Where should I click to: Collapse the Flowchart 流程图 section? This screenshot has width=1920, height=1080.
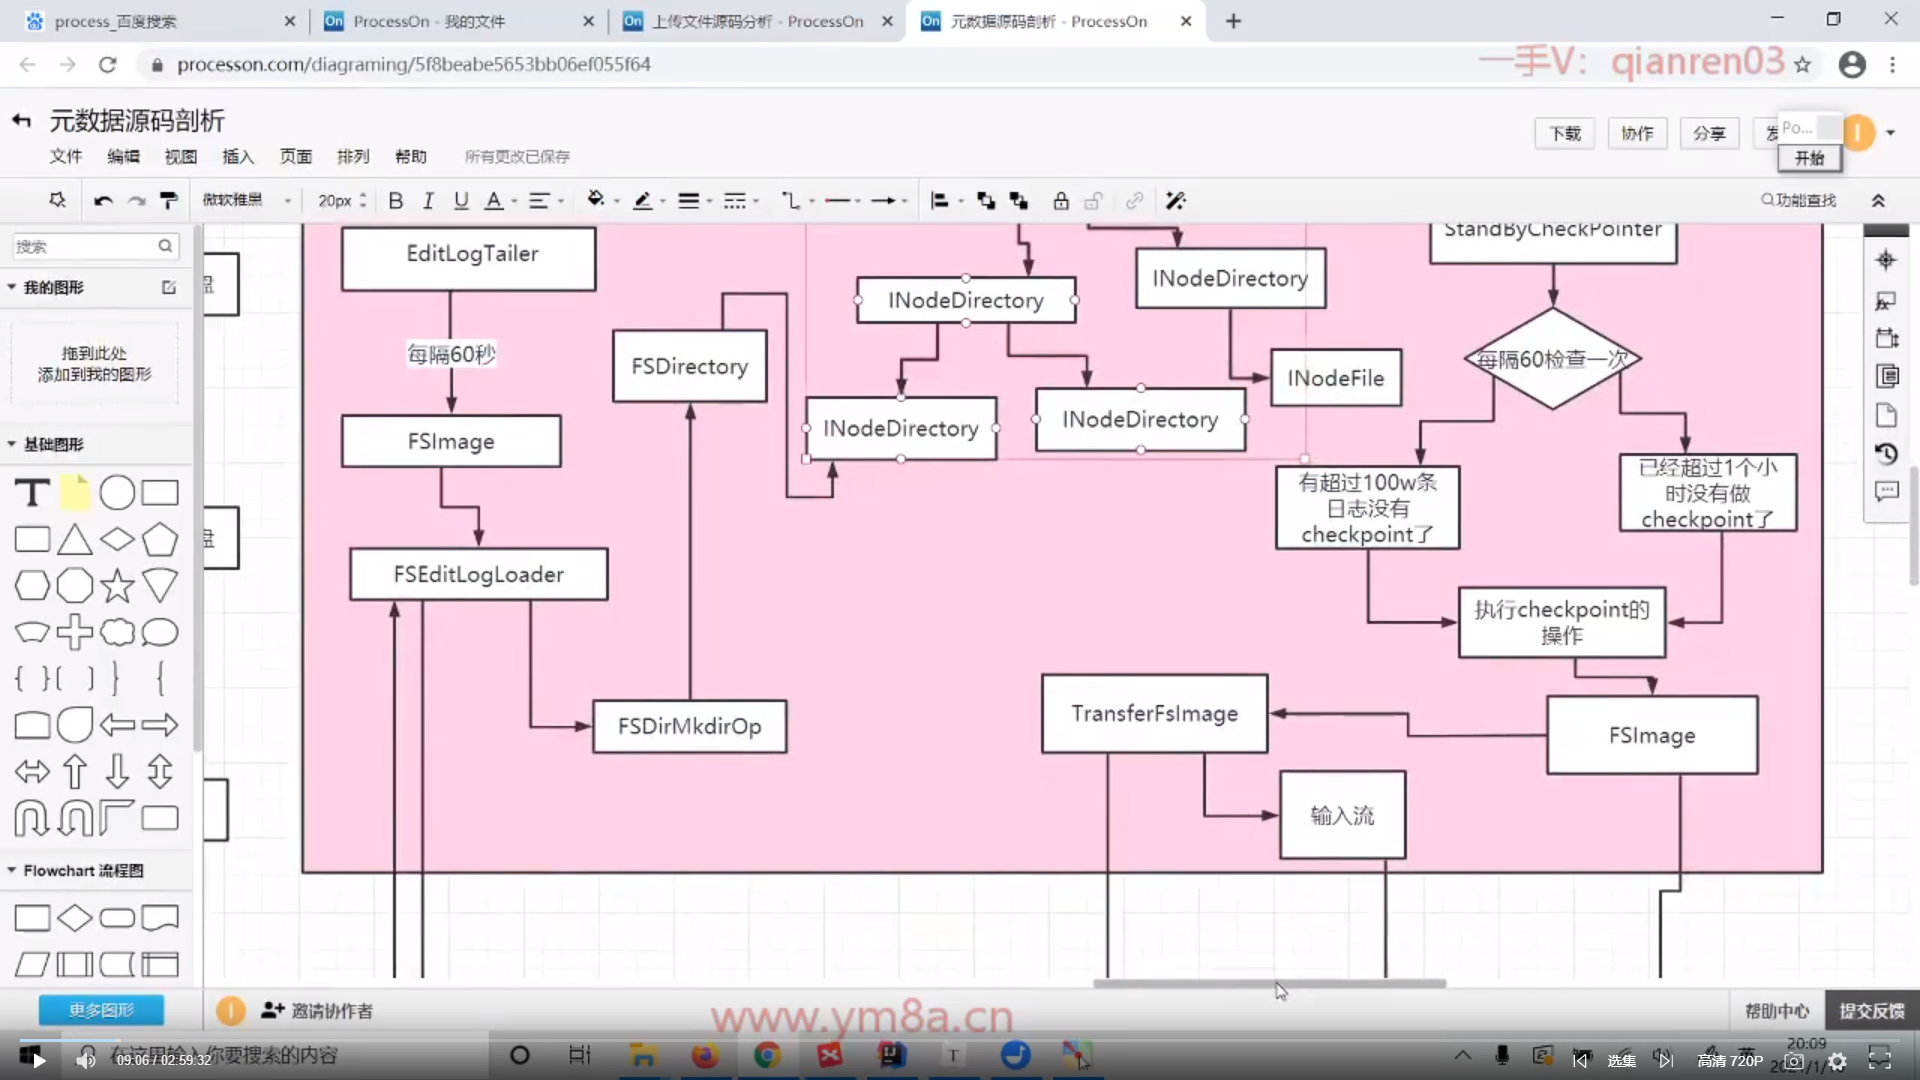tap(12, 870)
